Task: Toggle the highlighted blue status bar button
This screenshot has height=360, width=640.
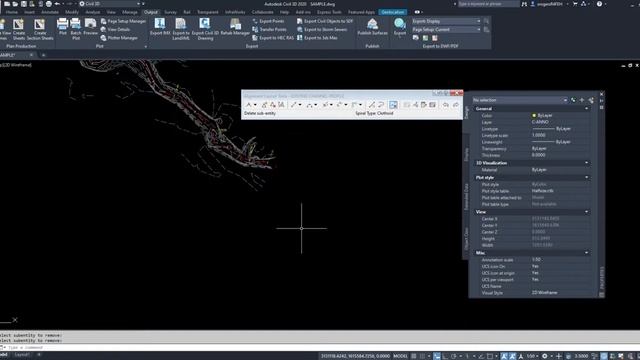Action: (437, 356)
